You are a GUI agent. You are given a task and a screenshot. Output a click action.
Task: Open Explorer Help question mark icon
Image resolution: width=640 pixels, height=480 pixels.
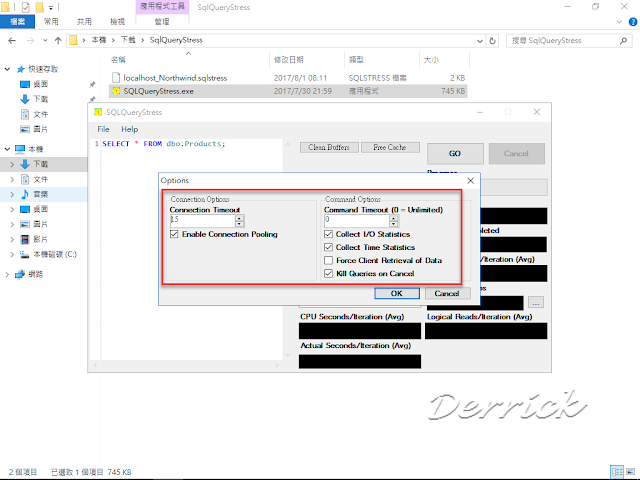[633, 22]
